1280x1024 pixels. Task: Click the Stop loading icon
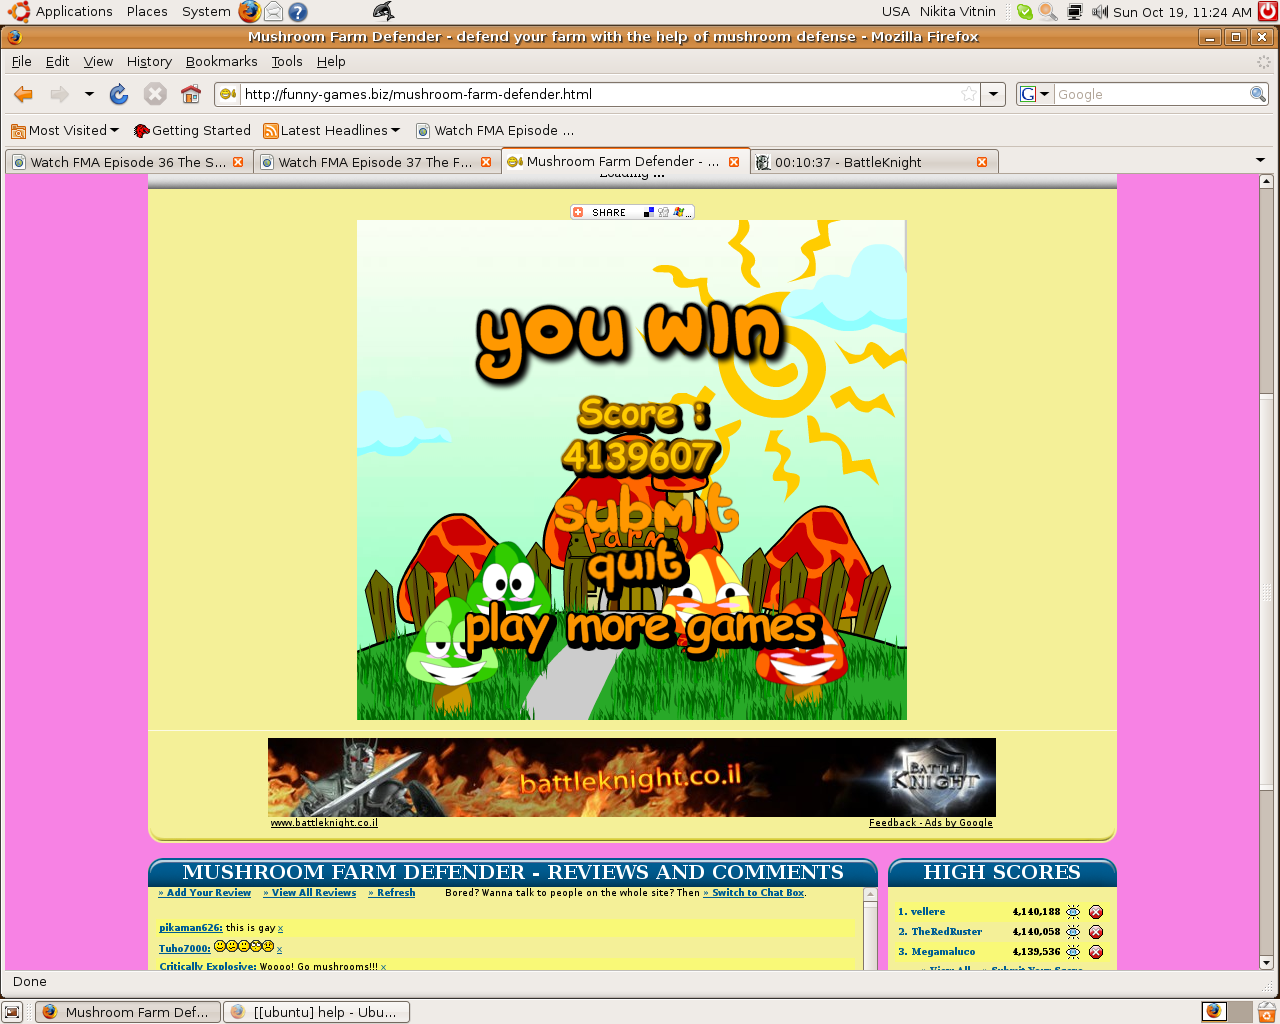point(155,94)
